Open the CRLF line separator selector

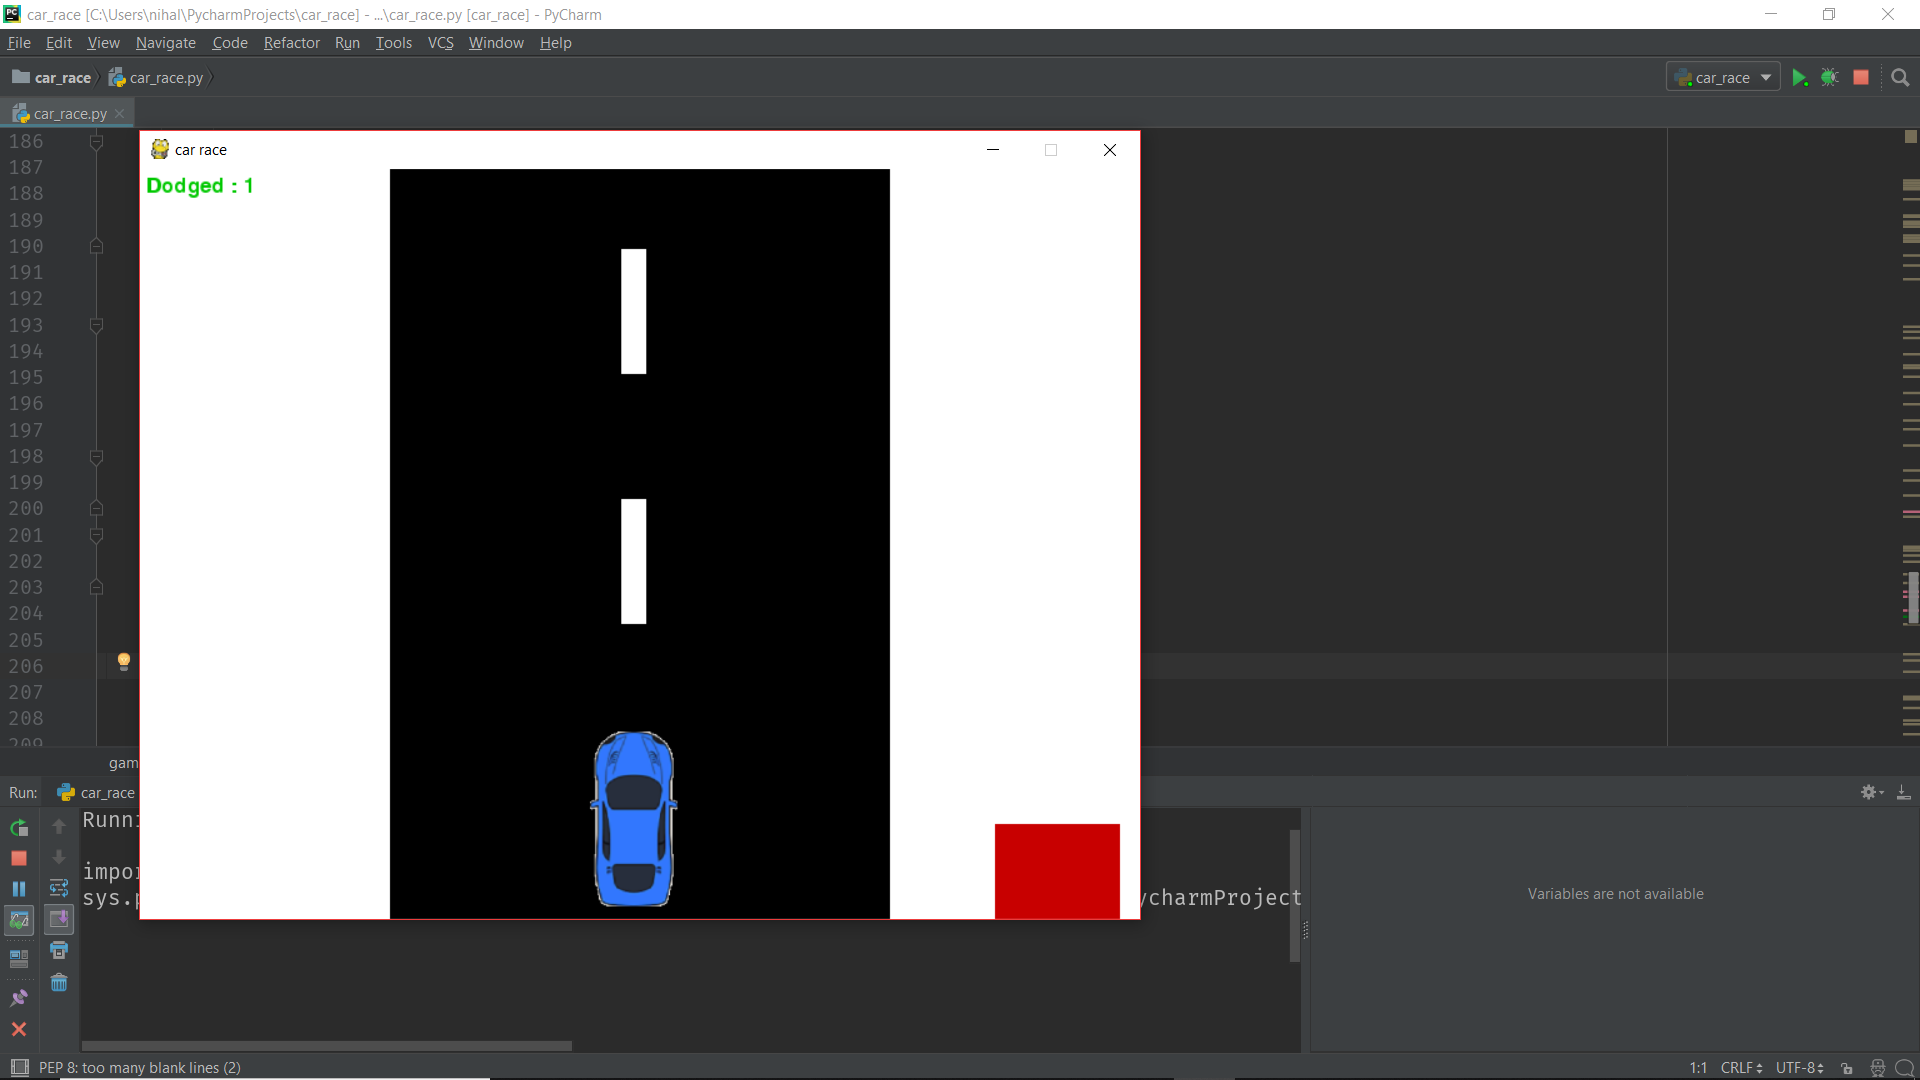[1743, 1068]
